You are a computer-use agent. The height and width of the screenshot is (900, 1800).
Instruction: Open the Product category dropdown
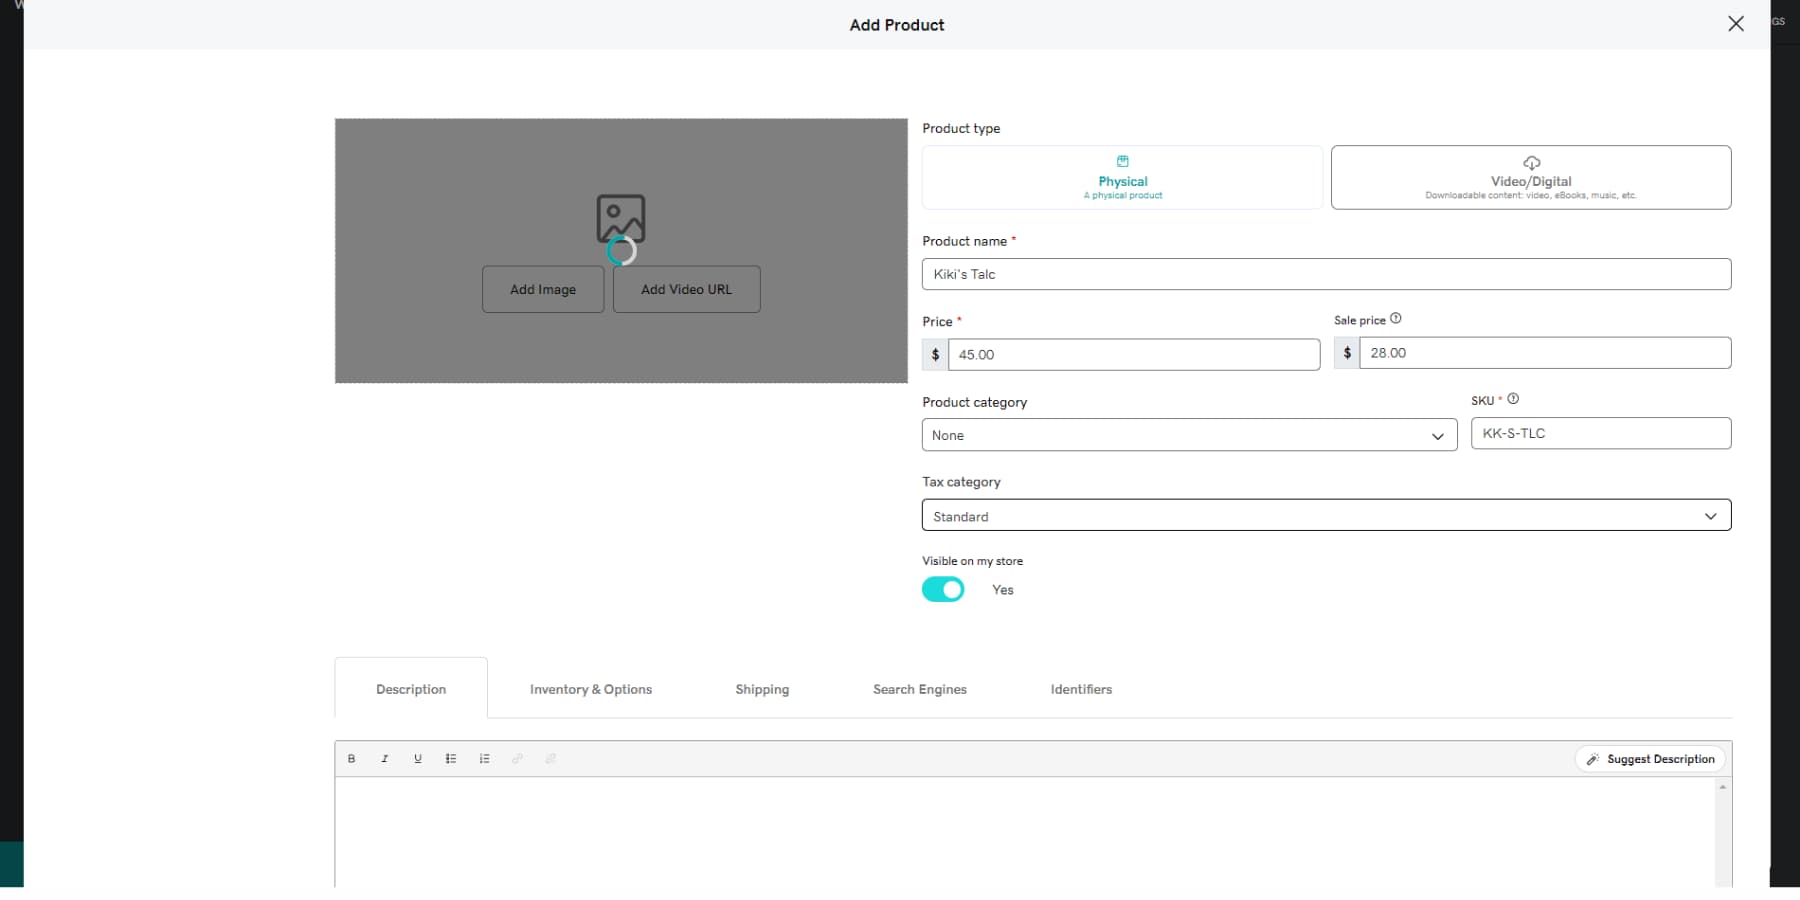coord(1188,435)
